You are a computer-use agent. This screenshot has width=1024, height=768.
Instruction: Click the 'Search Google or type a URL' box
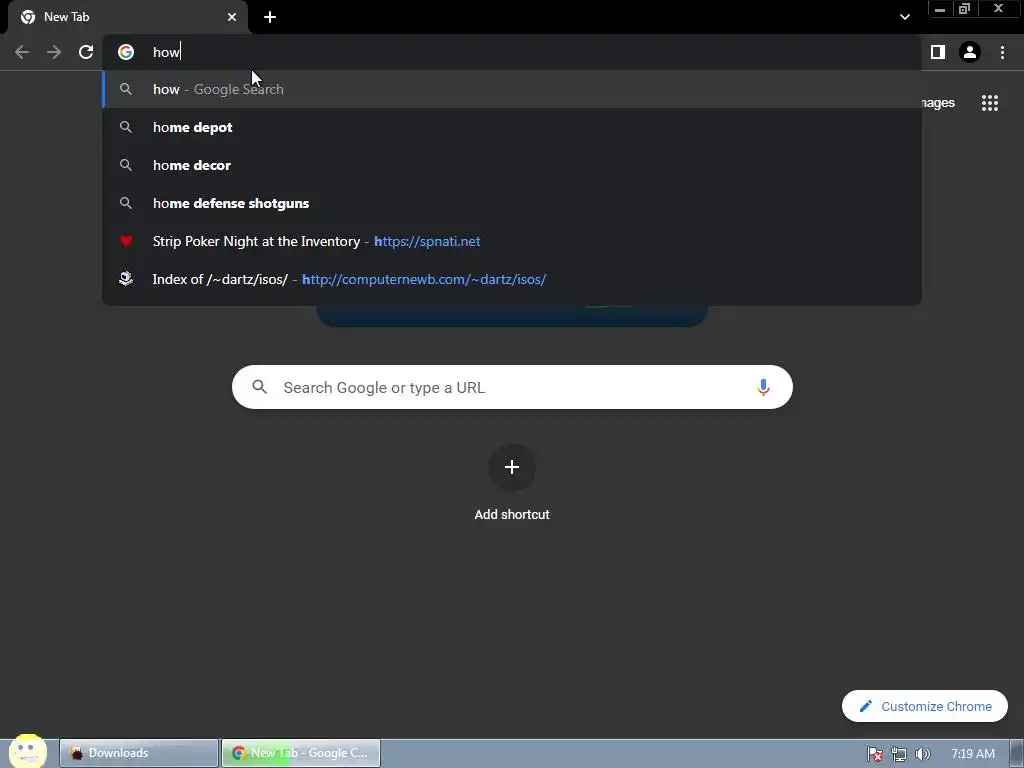[512, 387]
